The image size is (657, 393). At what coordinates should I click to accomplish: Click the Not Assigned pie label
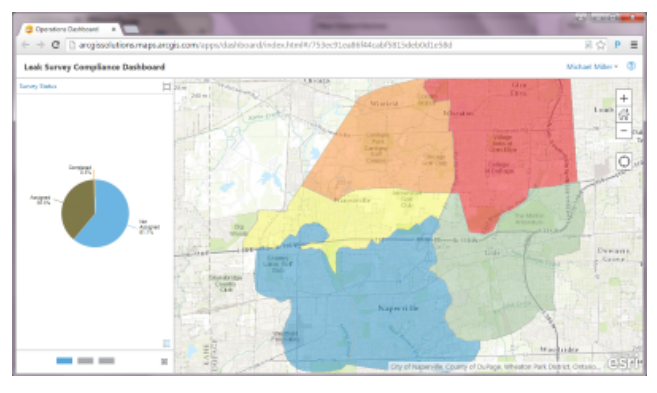coord(149,227)
